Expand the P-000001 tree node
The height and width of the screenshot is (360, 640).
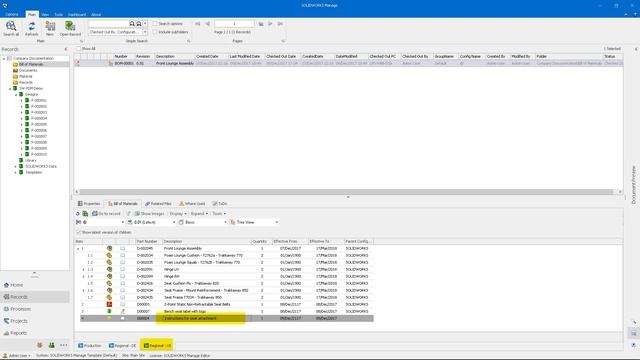tap(22, 100)
